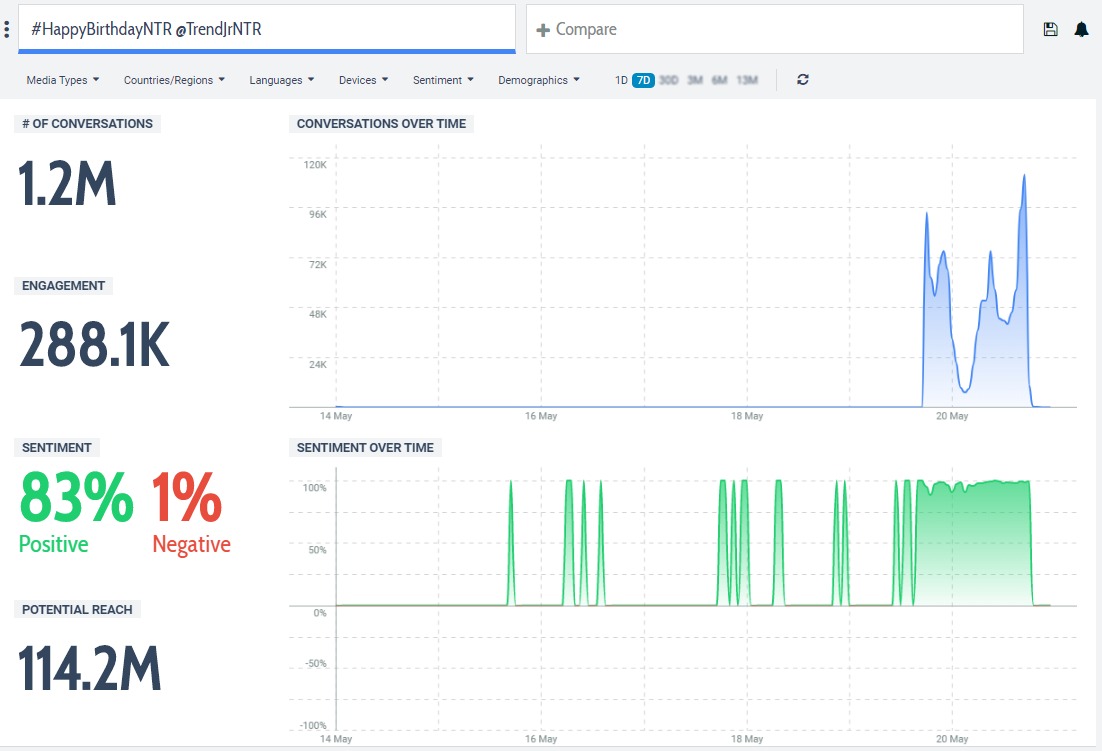Click the 120K axis label

[x=315, y=164]
